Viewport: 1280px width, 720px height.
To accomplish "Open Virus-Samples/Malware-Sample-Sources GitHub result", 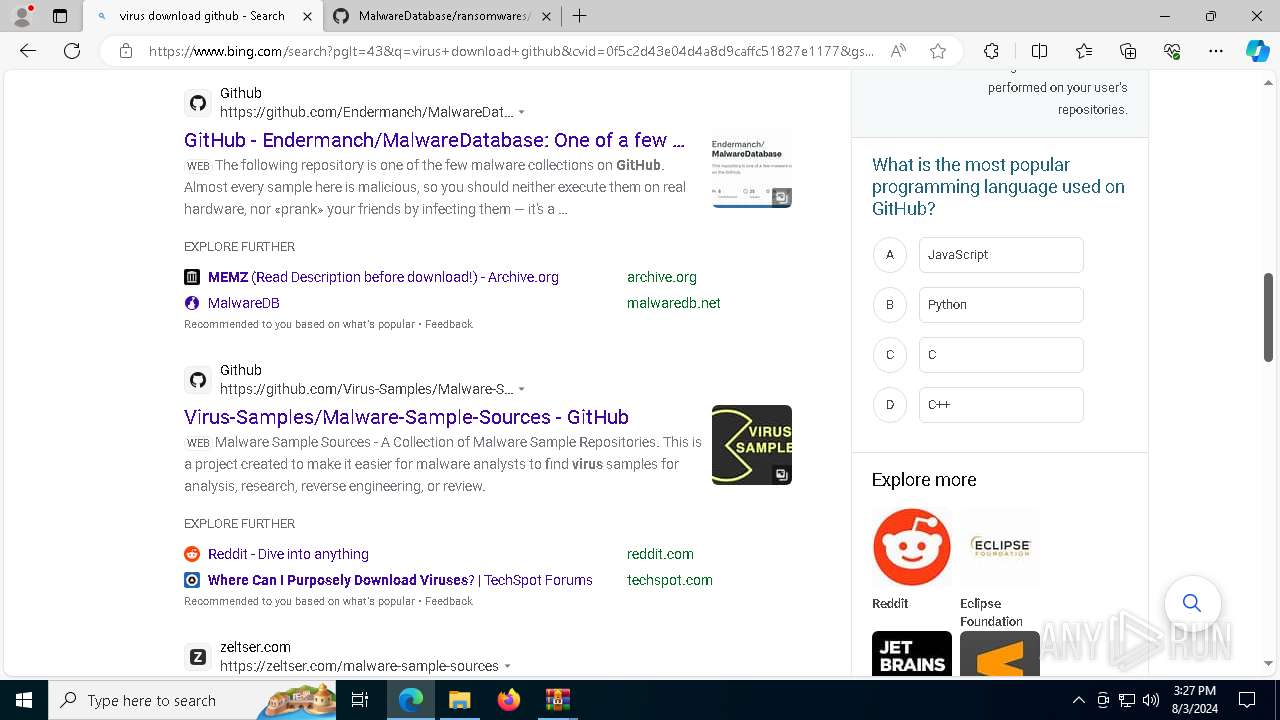I will point(406,417).
